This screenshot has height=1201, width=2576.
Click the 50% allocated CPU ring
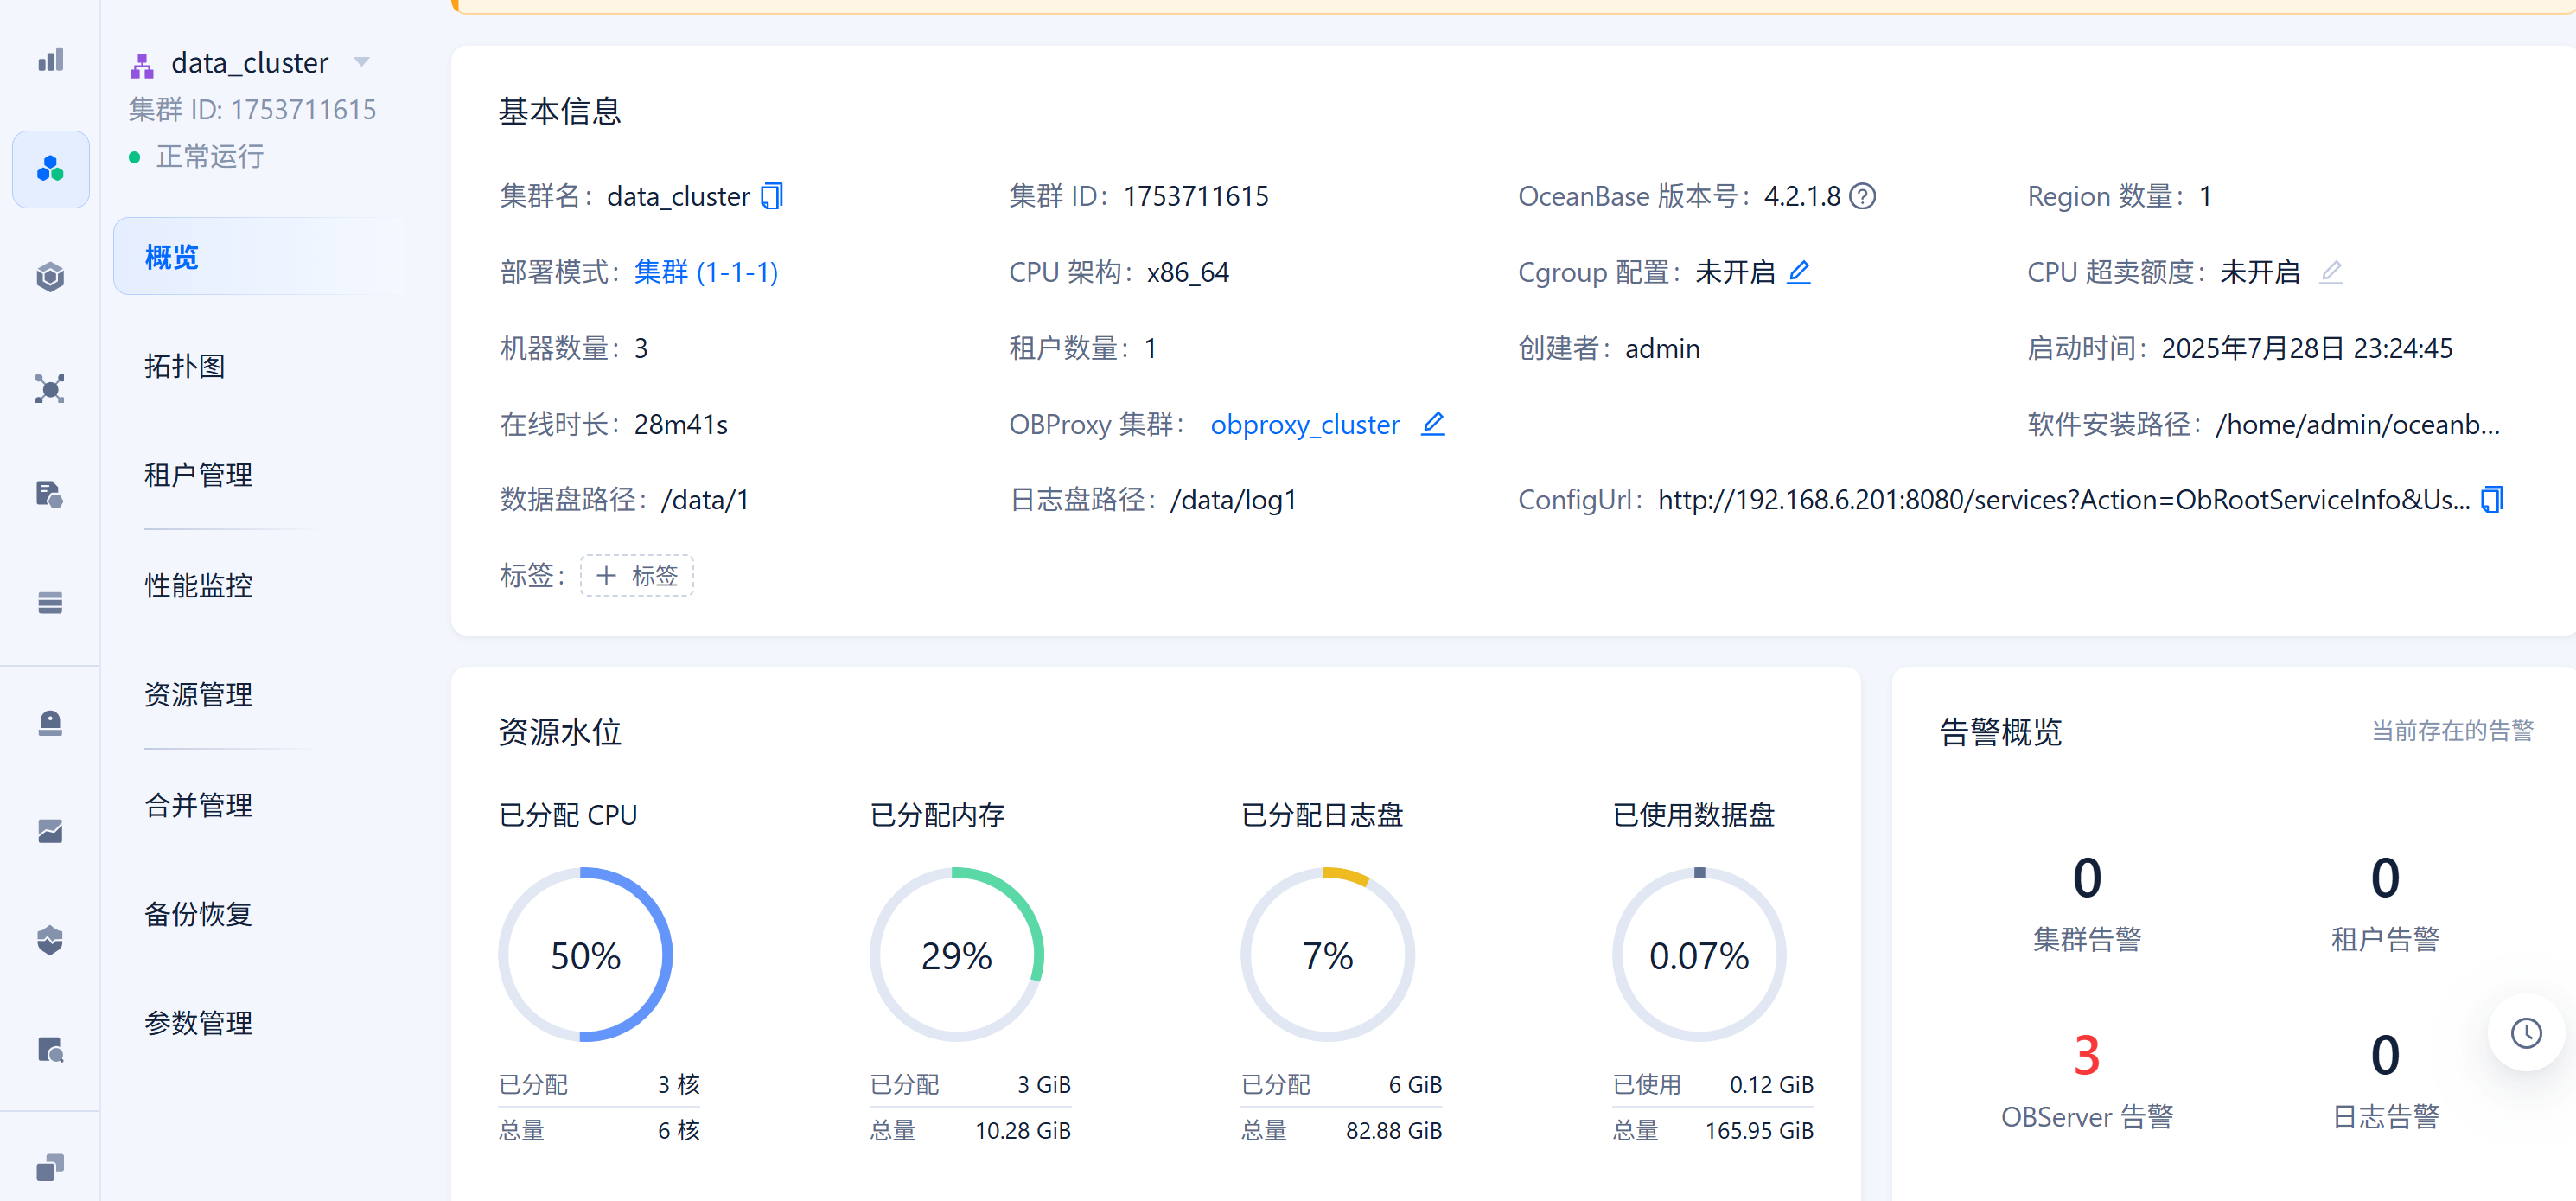coord(585,955)
